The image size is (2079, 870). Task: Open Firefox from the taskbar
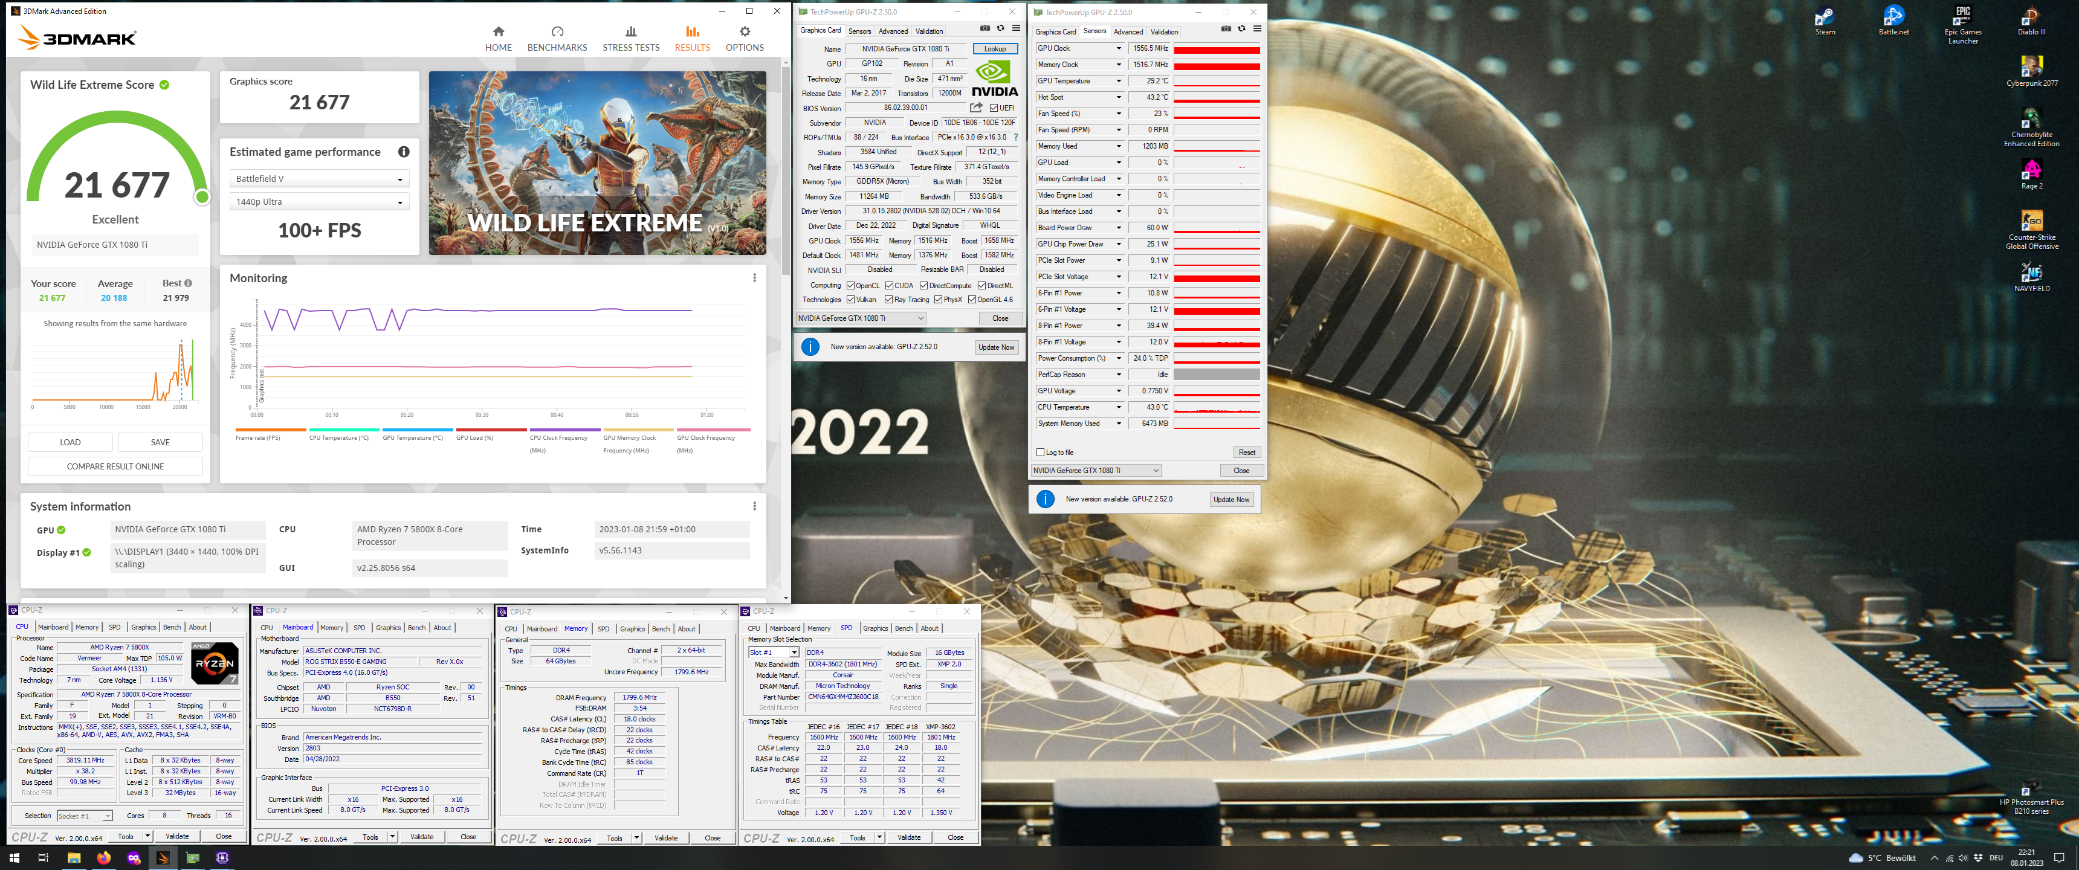[x=104, y=858]
